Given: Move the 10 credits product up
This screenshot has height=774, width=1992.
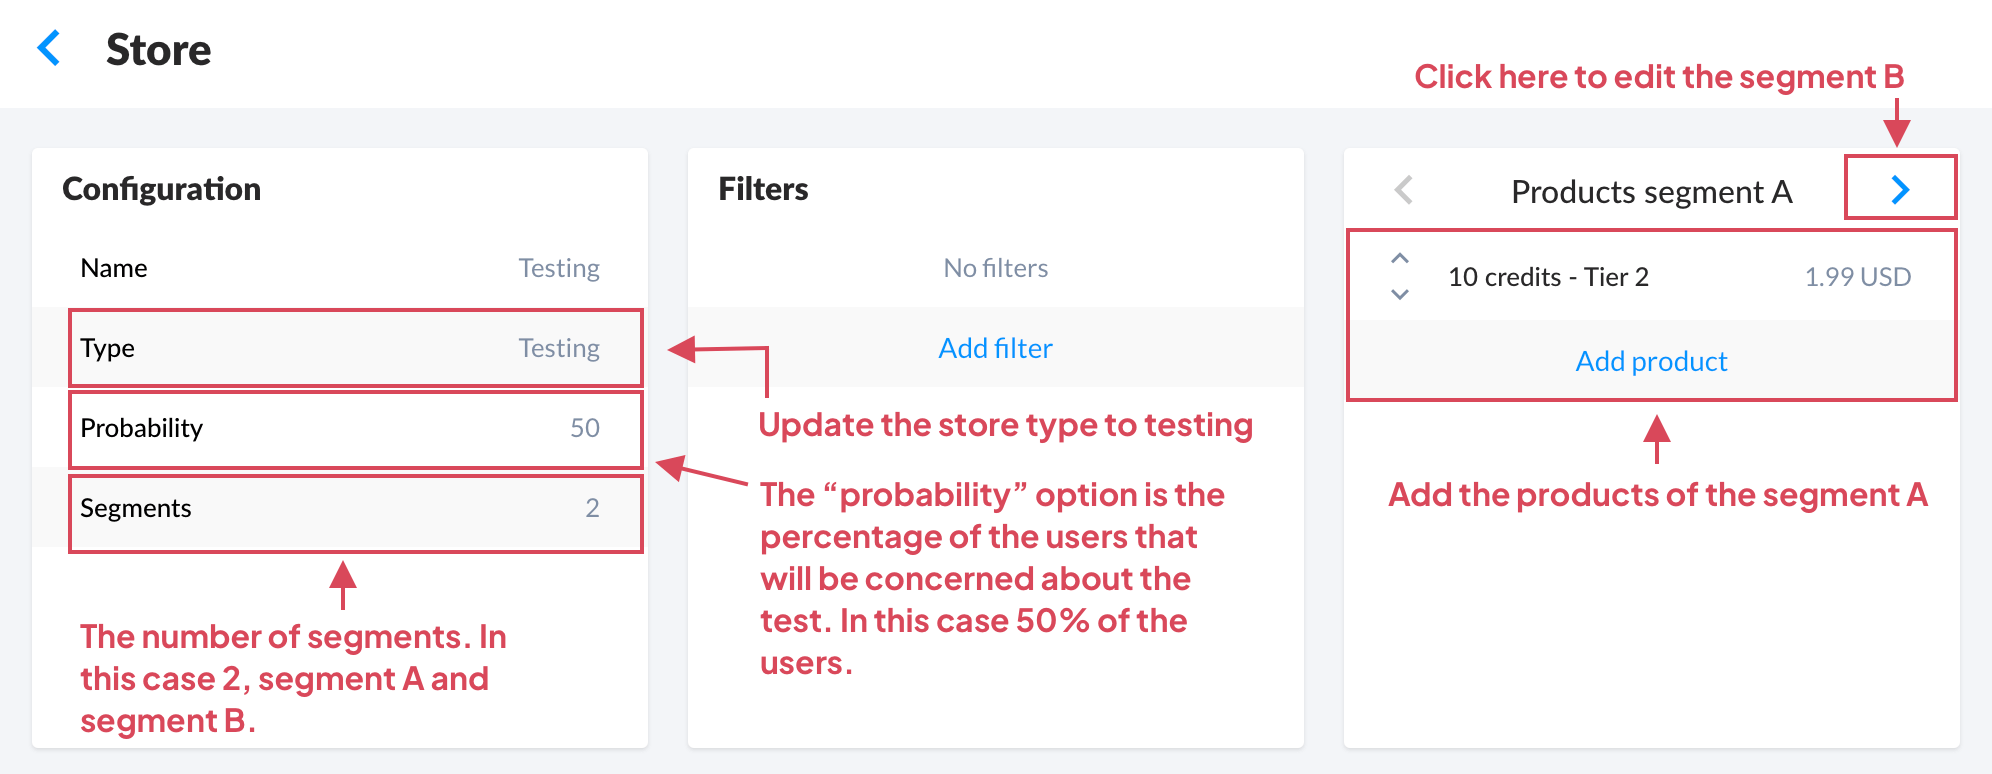Looking at the screenshot, I should pos(1400,259).
